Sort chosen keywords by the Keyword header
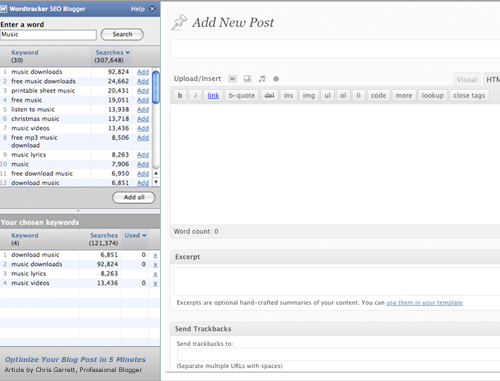Viewport: 500px width, 381px height. 25,236
